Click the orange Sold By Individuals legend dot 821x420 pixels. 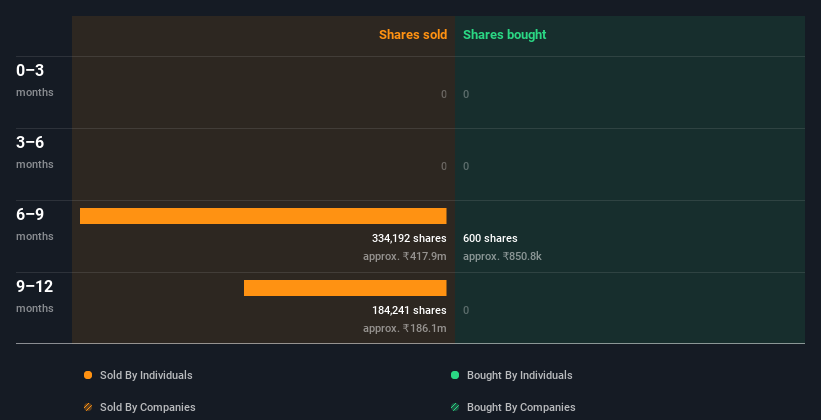88,375
